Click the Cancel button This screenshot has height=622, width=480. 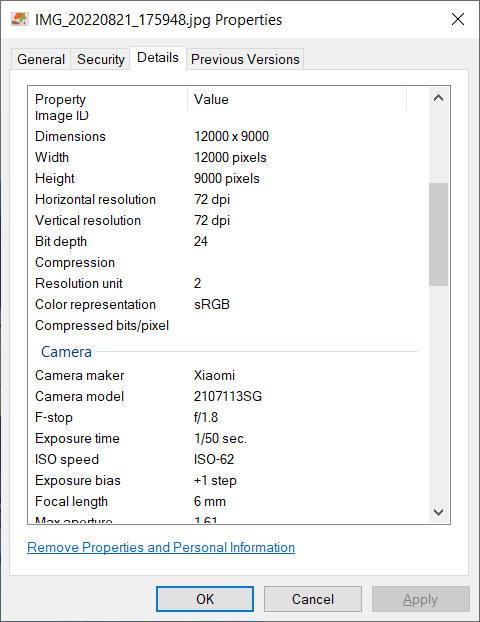coord(313,599)
